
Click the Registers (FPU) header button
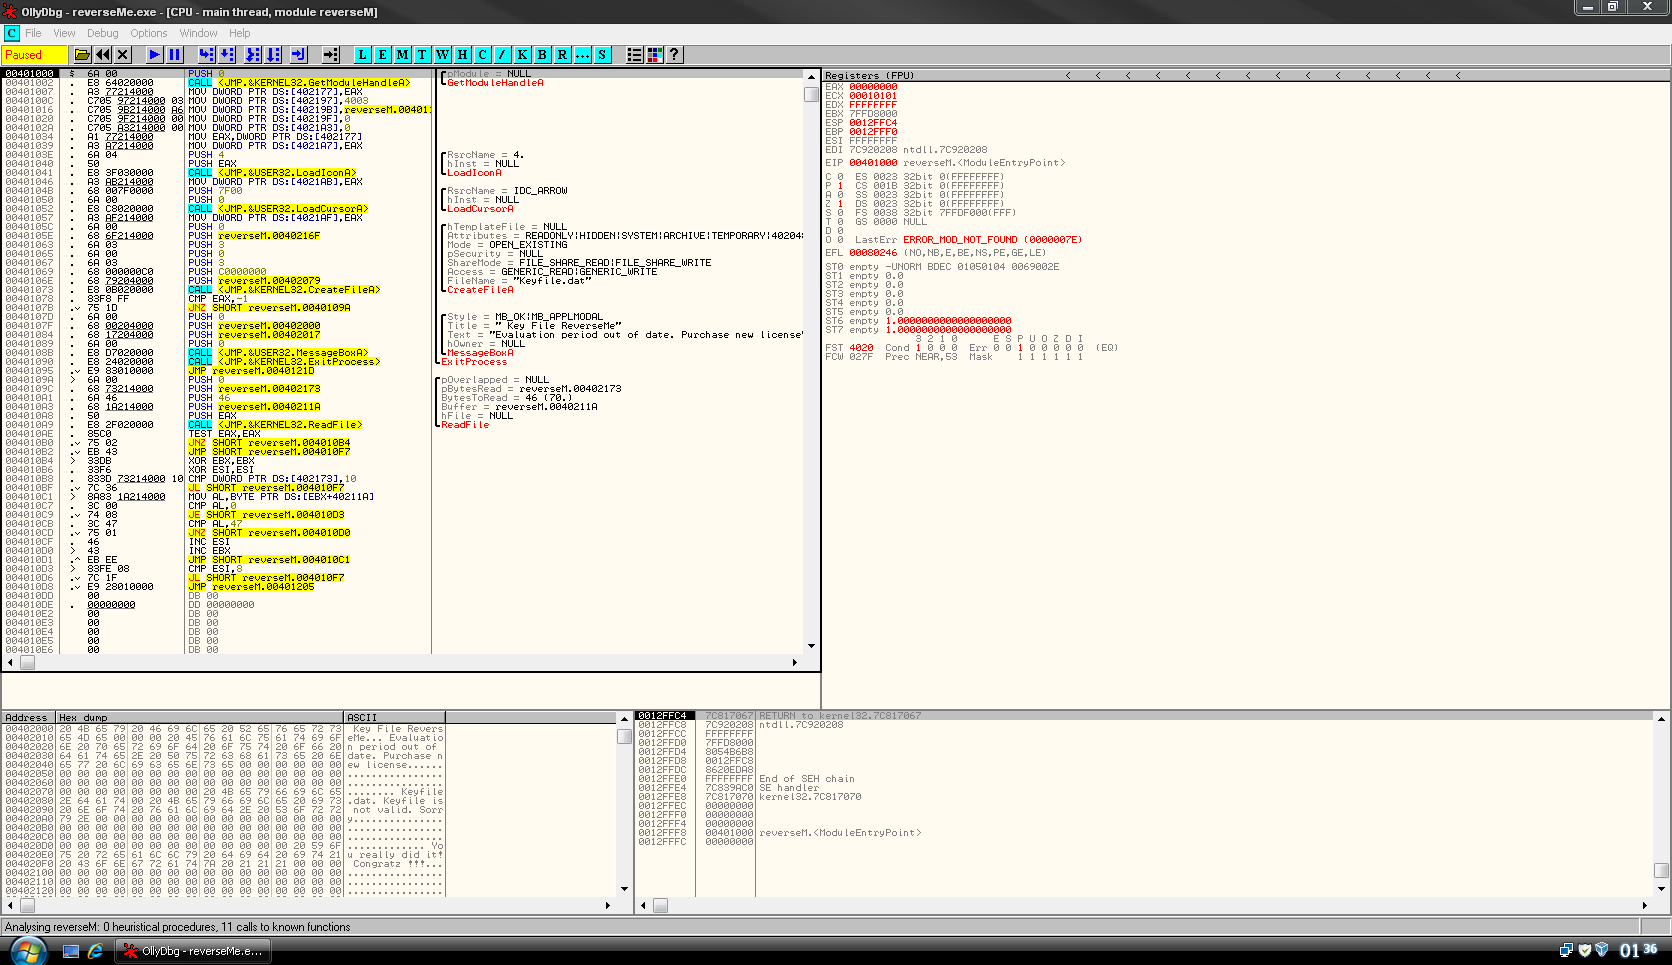[x=870, y=75]
